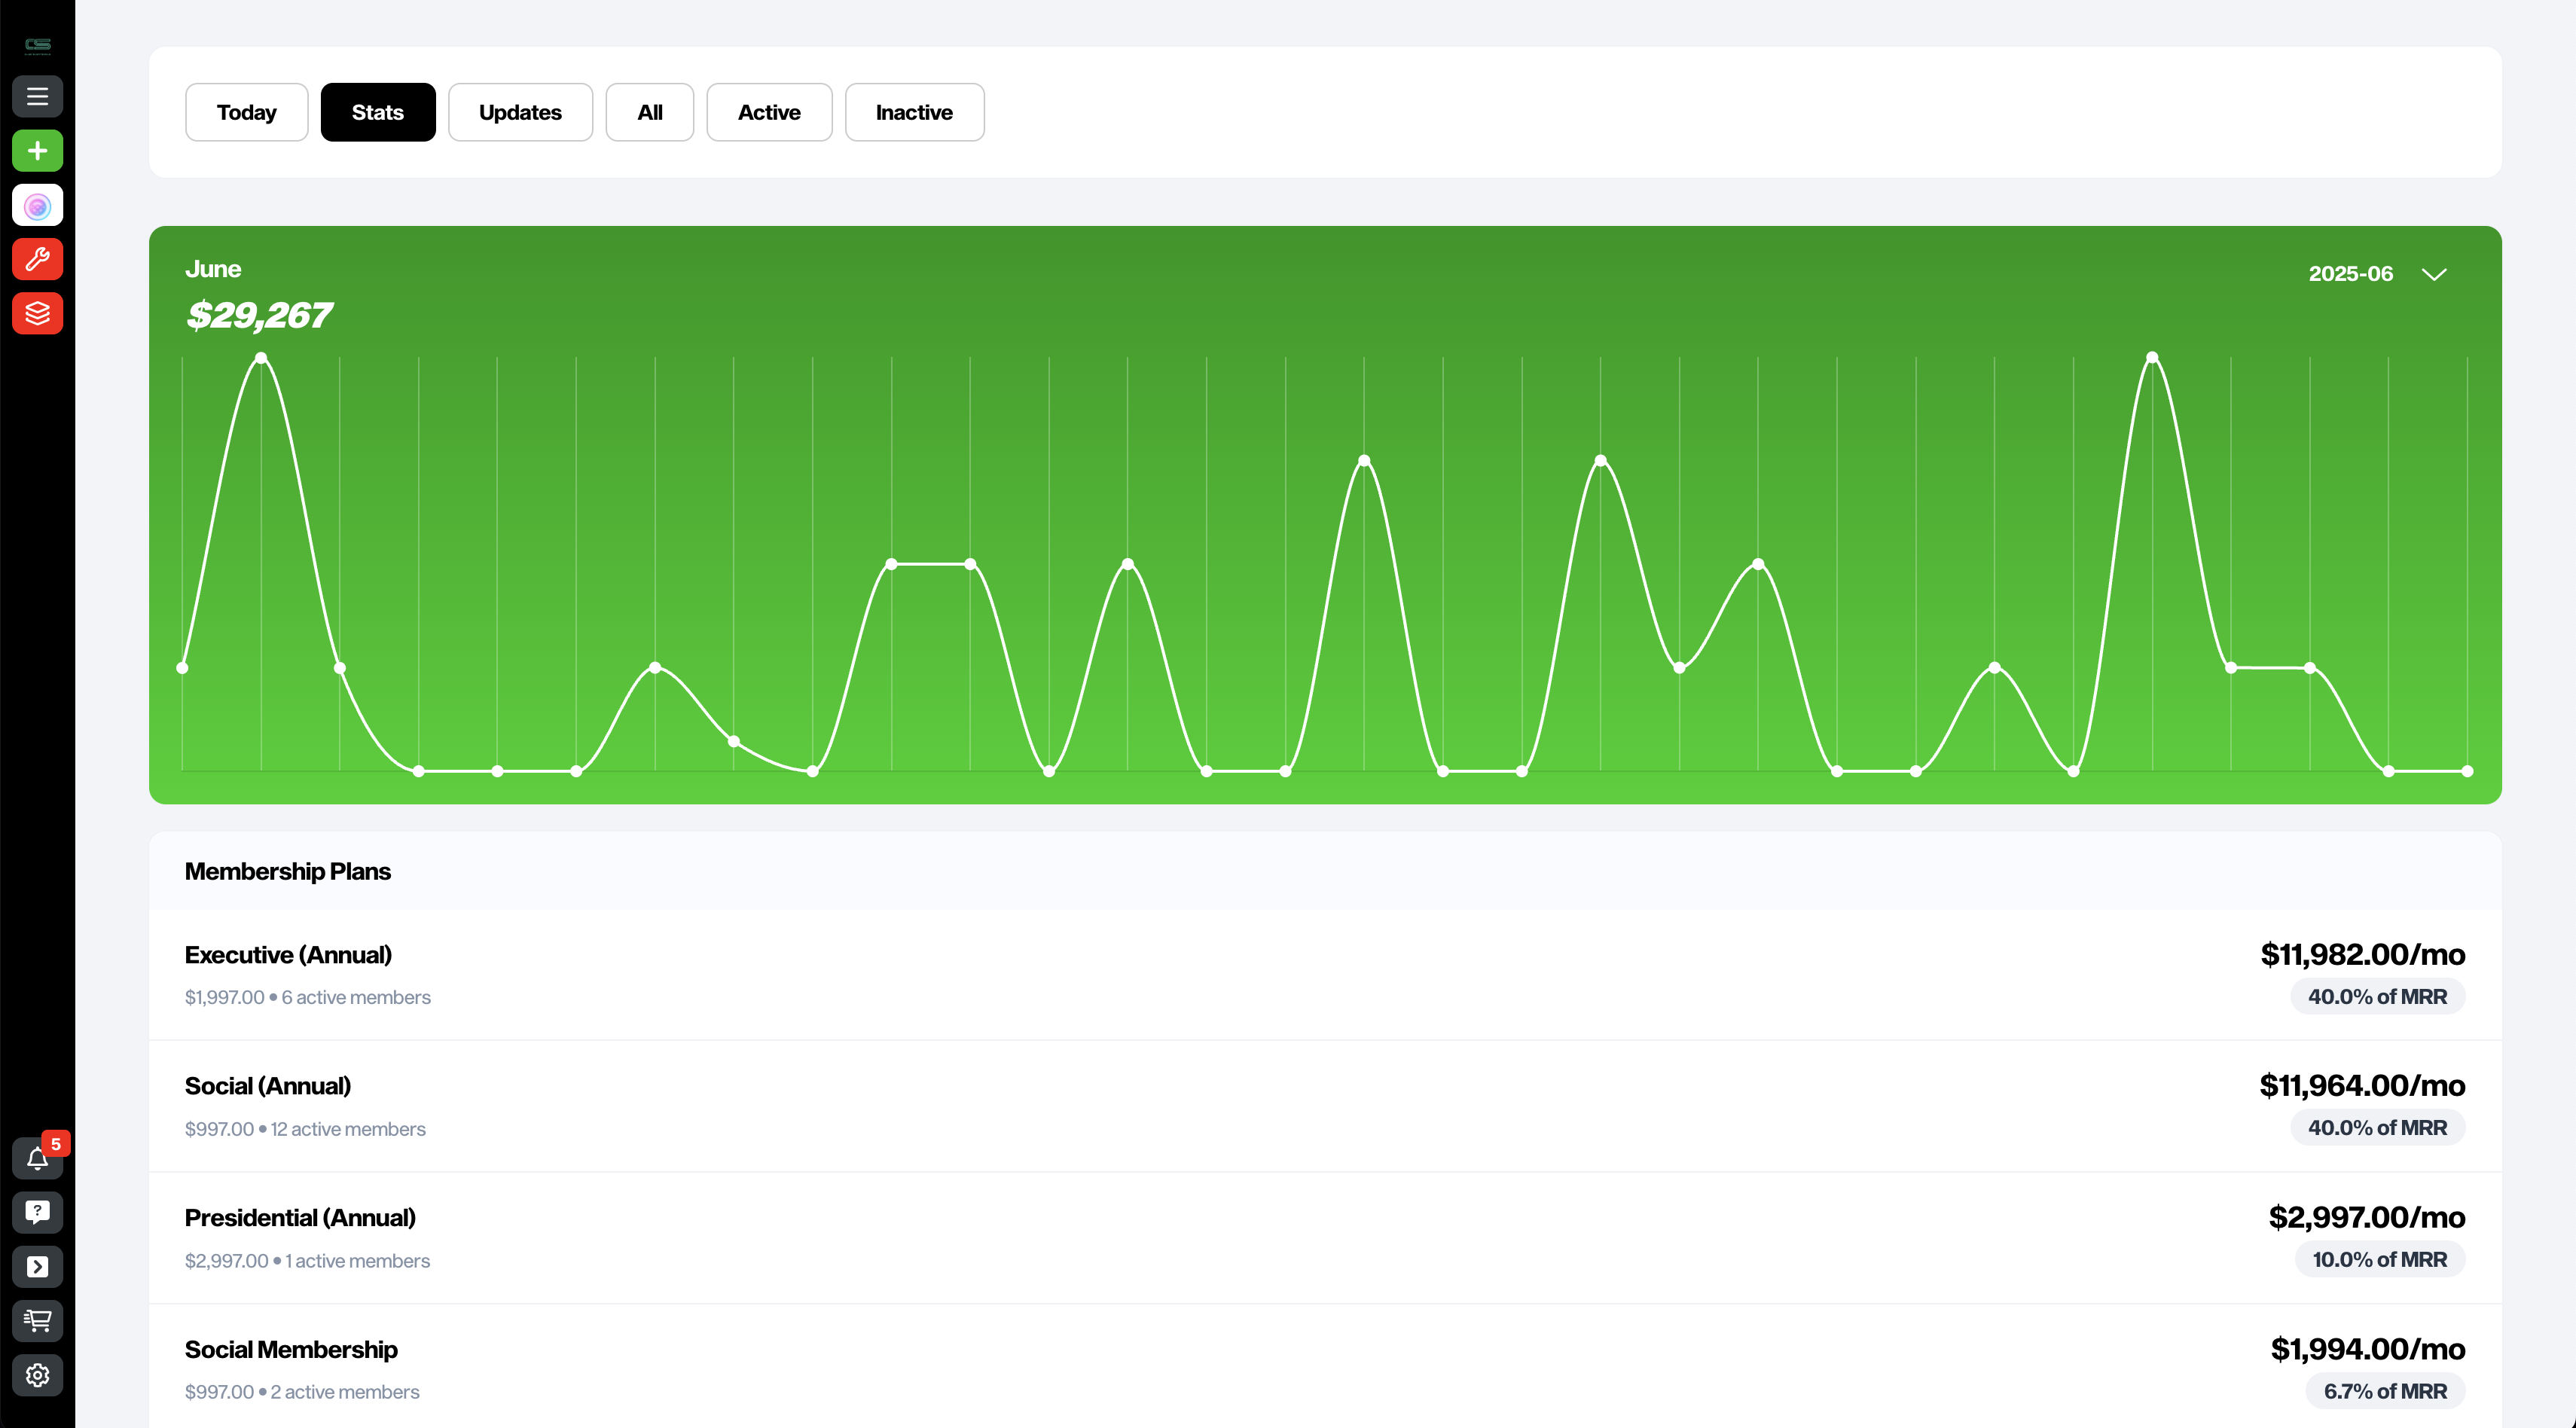This screenshot has width=2576, height=1428.
Task: Expand the 2025-06 month chevron
Action: pyautogui.click(x=2434, y=274)
